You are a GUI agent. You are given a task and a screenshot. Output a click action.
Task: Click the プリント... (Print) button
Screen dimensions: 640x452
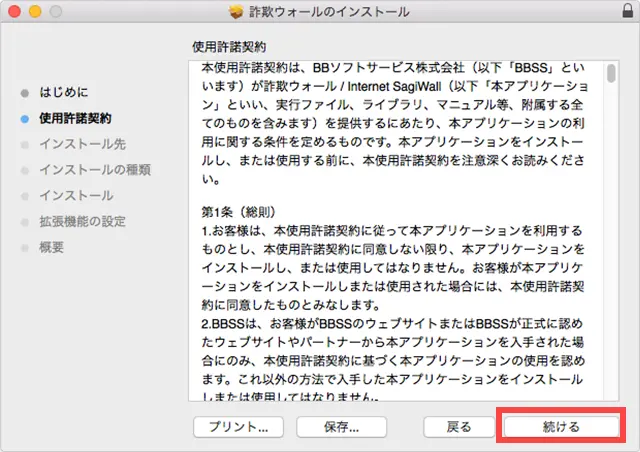click(238, 427)
